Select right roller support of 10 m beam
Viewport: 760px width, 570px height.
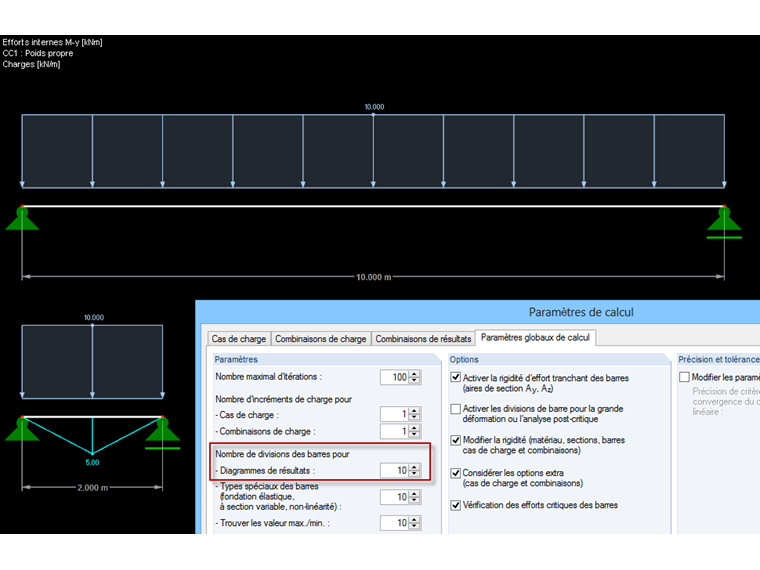(724, 222)
